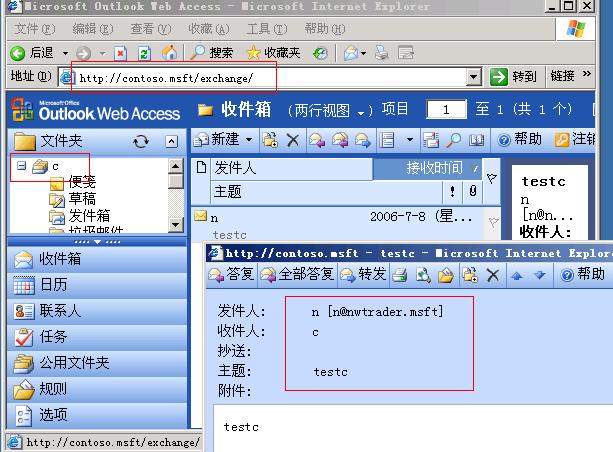The height and width of the screenshot is (452, 613).
Task: Click the IE Refresh page icon
Action: click(145, 52)
